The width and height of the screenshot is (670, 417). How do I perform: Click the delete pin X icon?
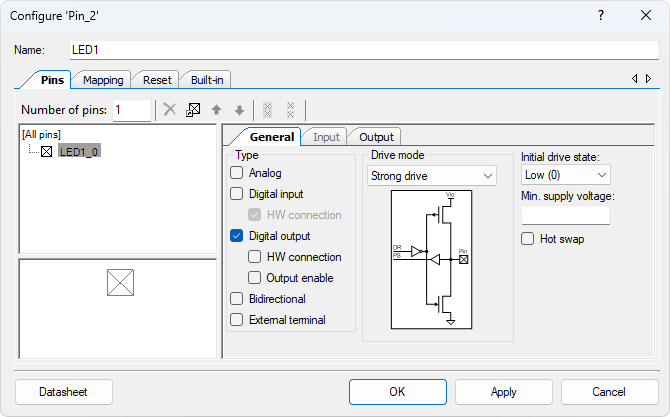click(x=170, y=110)
